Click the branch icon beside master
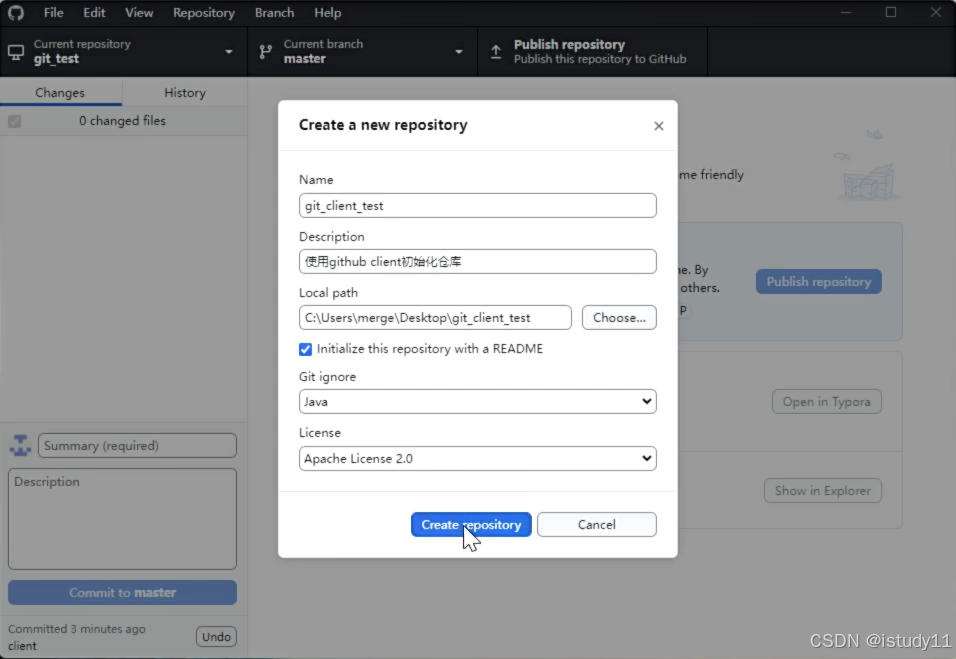 pos(265,52)
